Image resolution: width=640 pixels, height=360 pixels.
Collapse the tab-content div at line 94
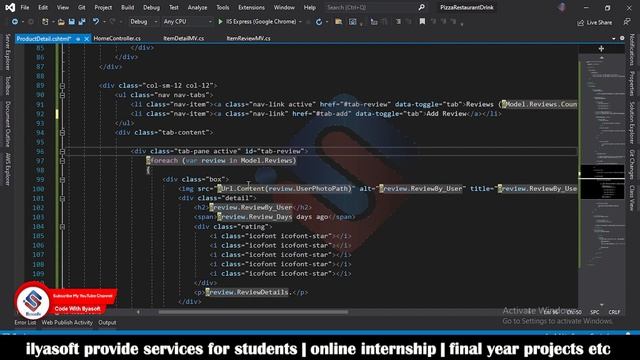pyautogui.click(x=62, y=133)
